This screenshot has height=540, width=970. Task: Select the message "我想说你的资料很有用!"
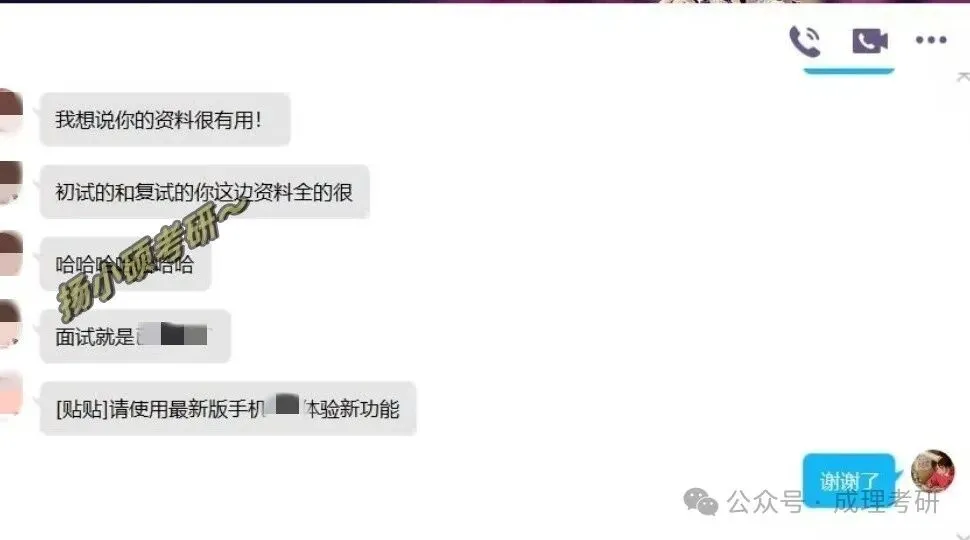click(x=165, y=119)
